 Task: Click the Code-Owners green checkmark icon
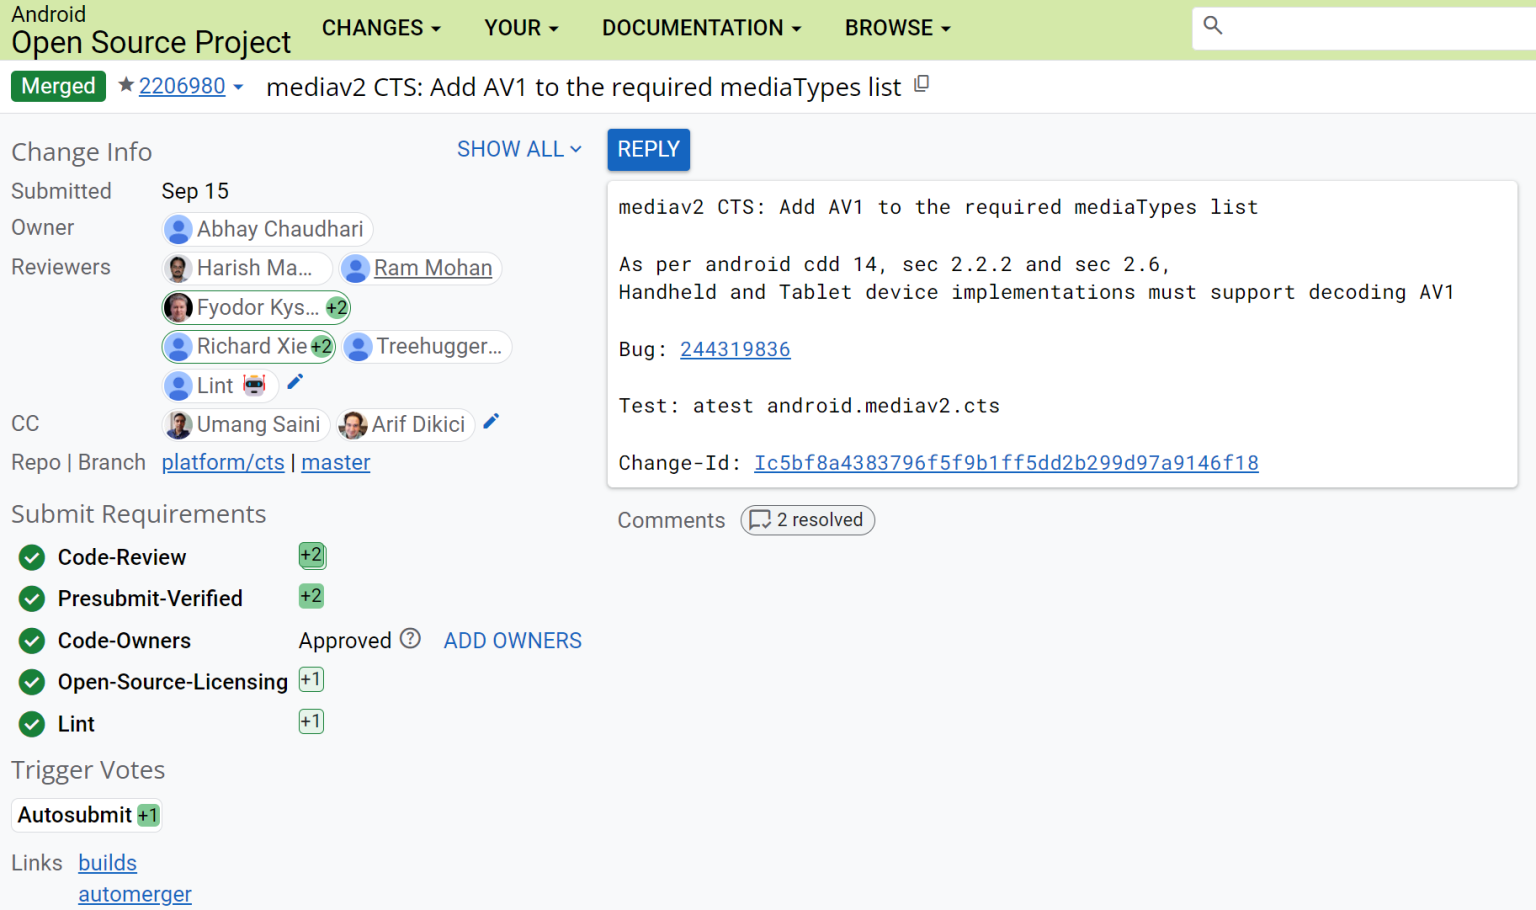click(x=32, y=641)
